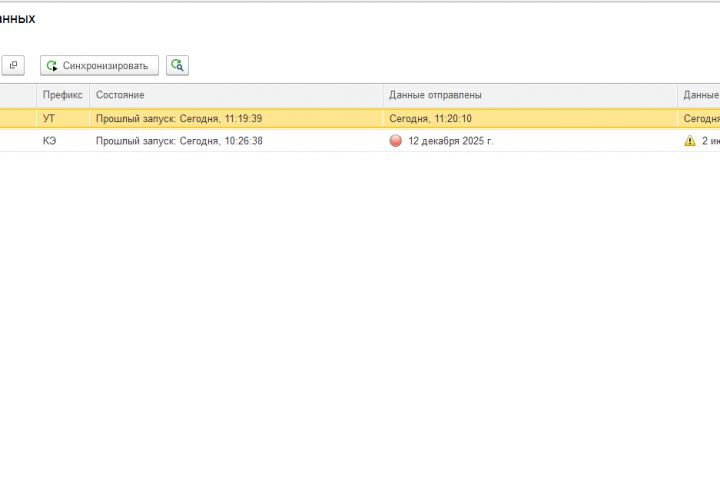
Task: Open the sync-with-search icon button
Action: click(x=177, y=65)
